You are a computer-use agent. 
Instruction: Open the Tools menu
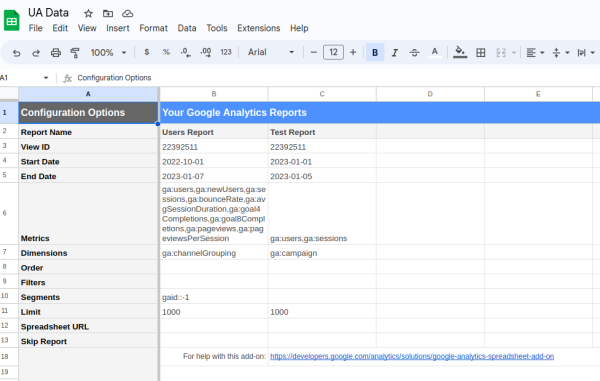coord(217,28)
